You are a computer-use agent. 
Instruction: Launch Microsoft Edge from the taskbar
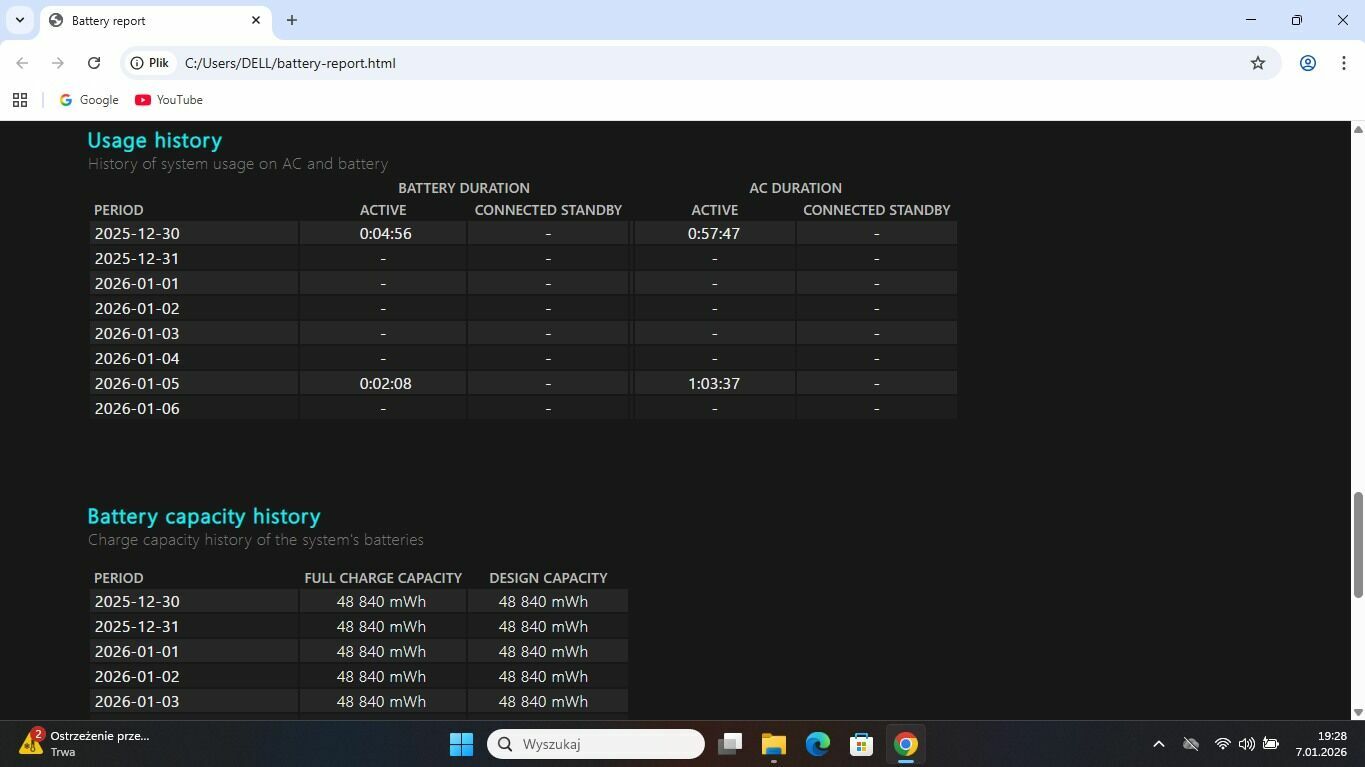[x=817, y=744]
